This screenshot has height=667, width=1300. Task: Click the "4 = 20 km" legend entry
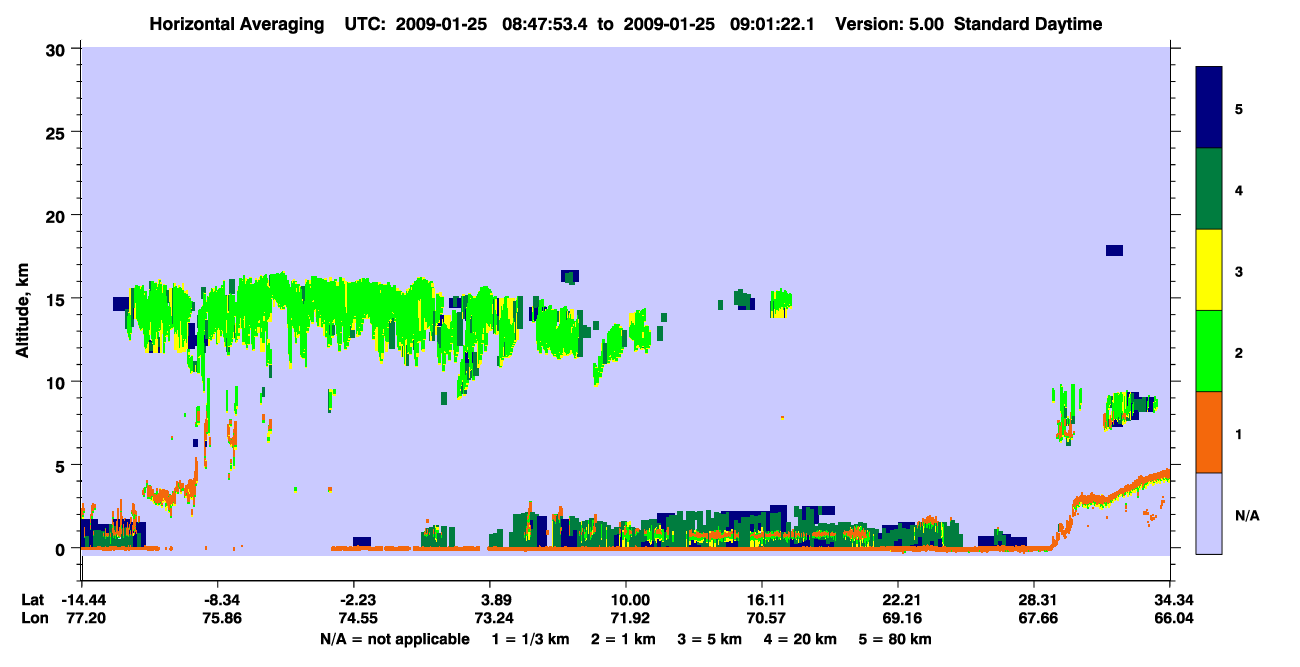(799, 639)
